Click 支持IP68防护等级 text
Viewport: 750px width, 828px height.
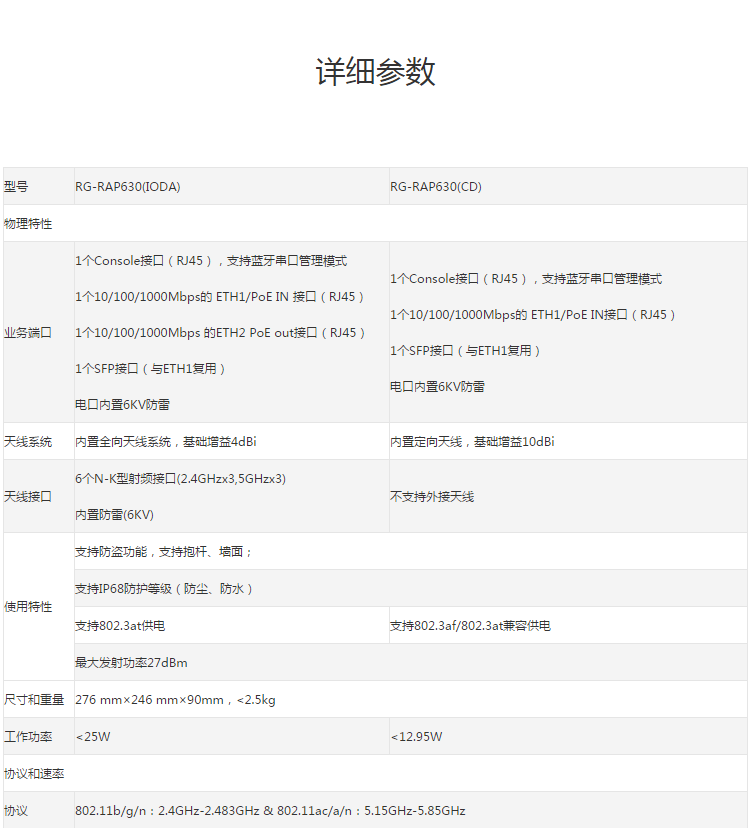164,589
